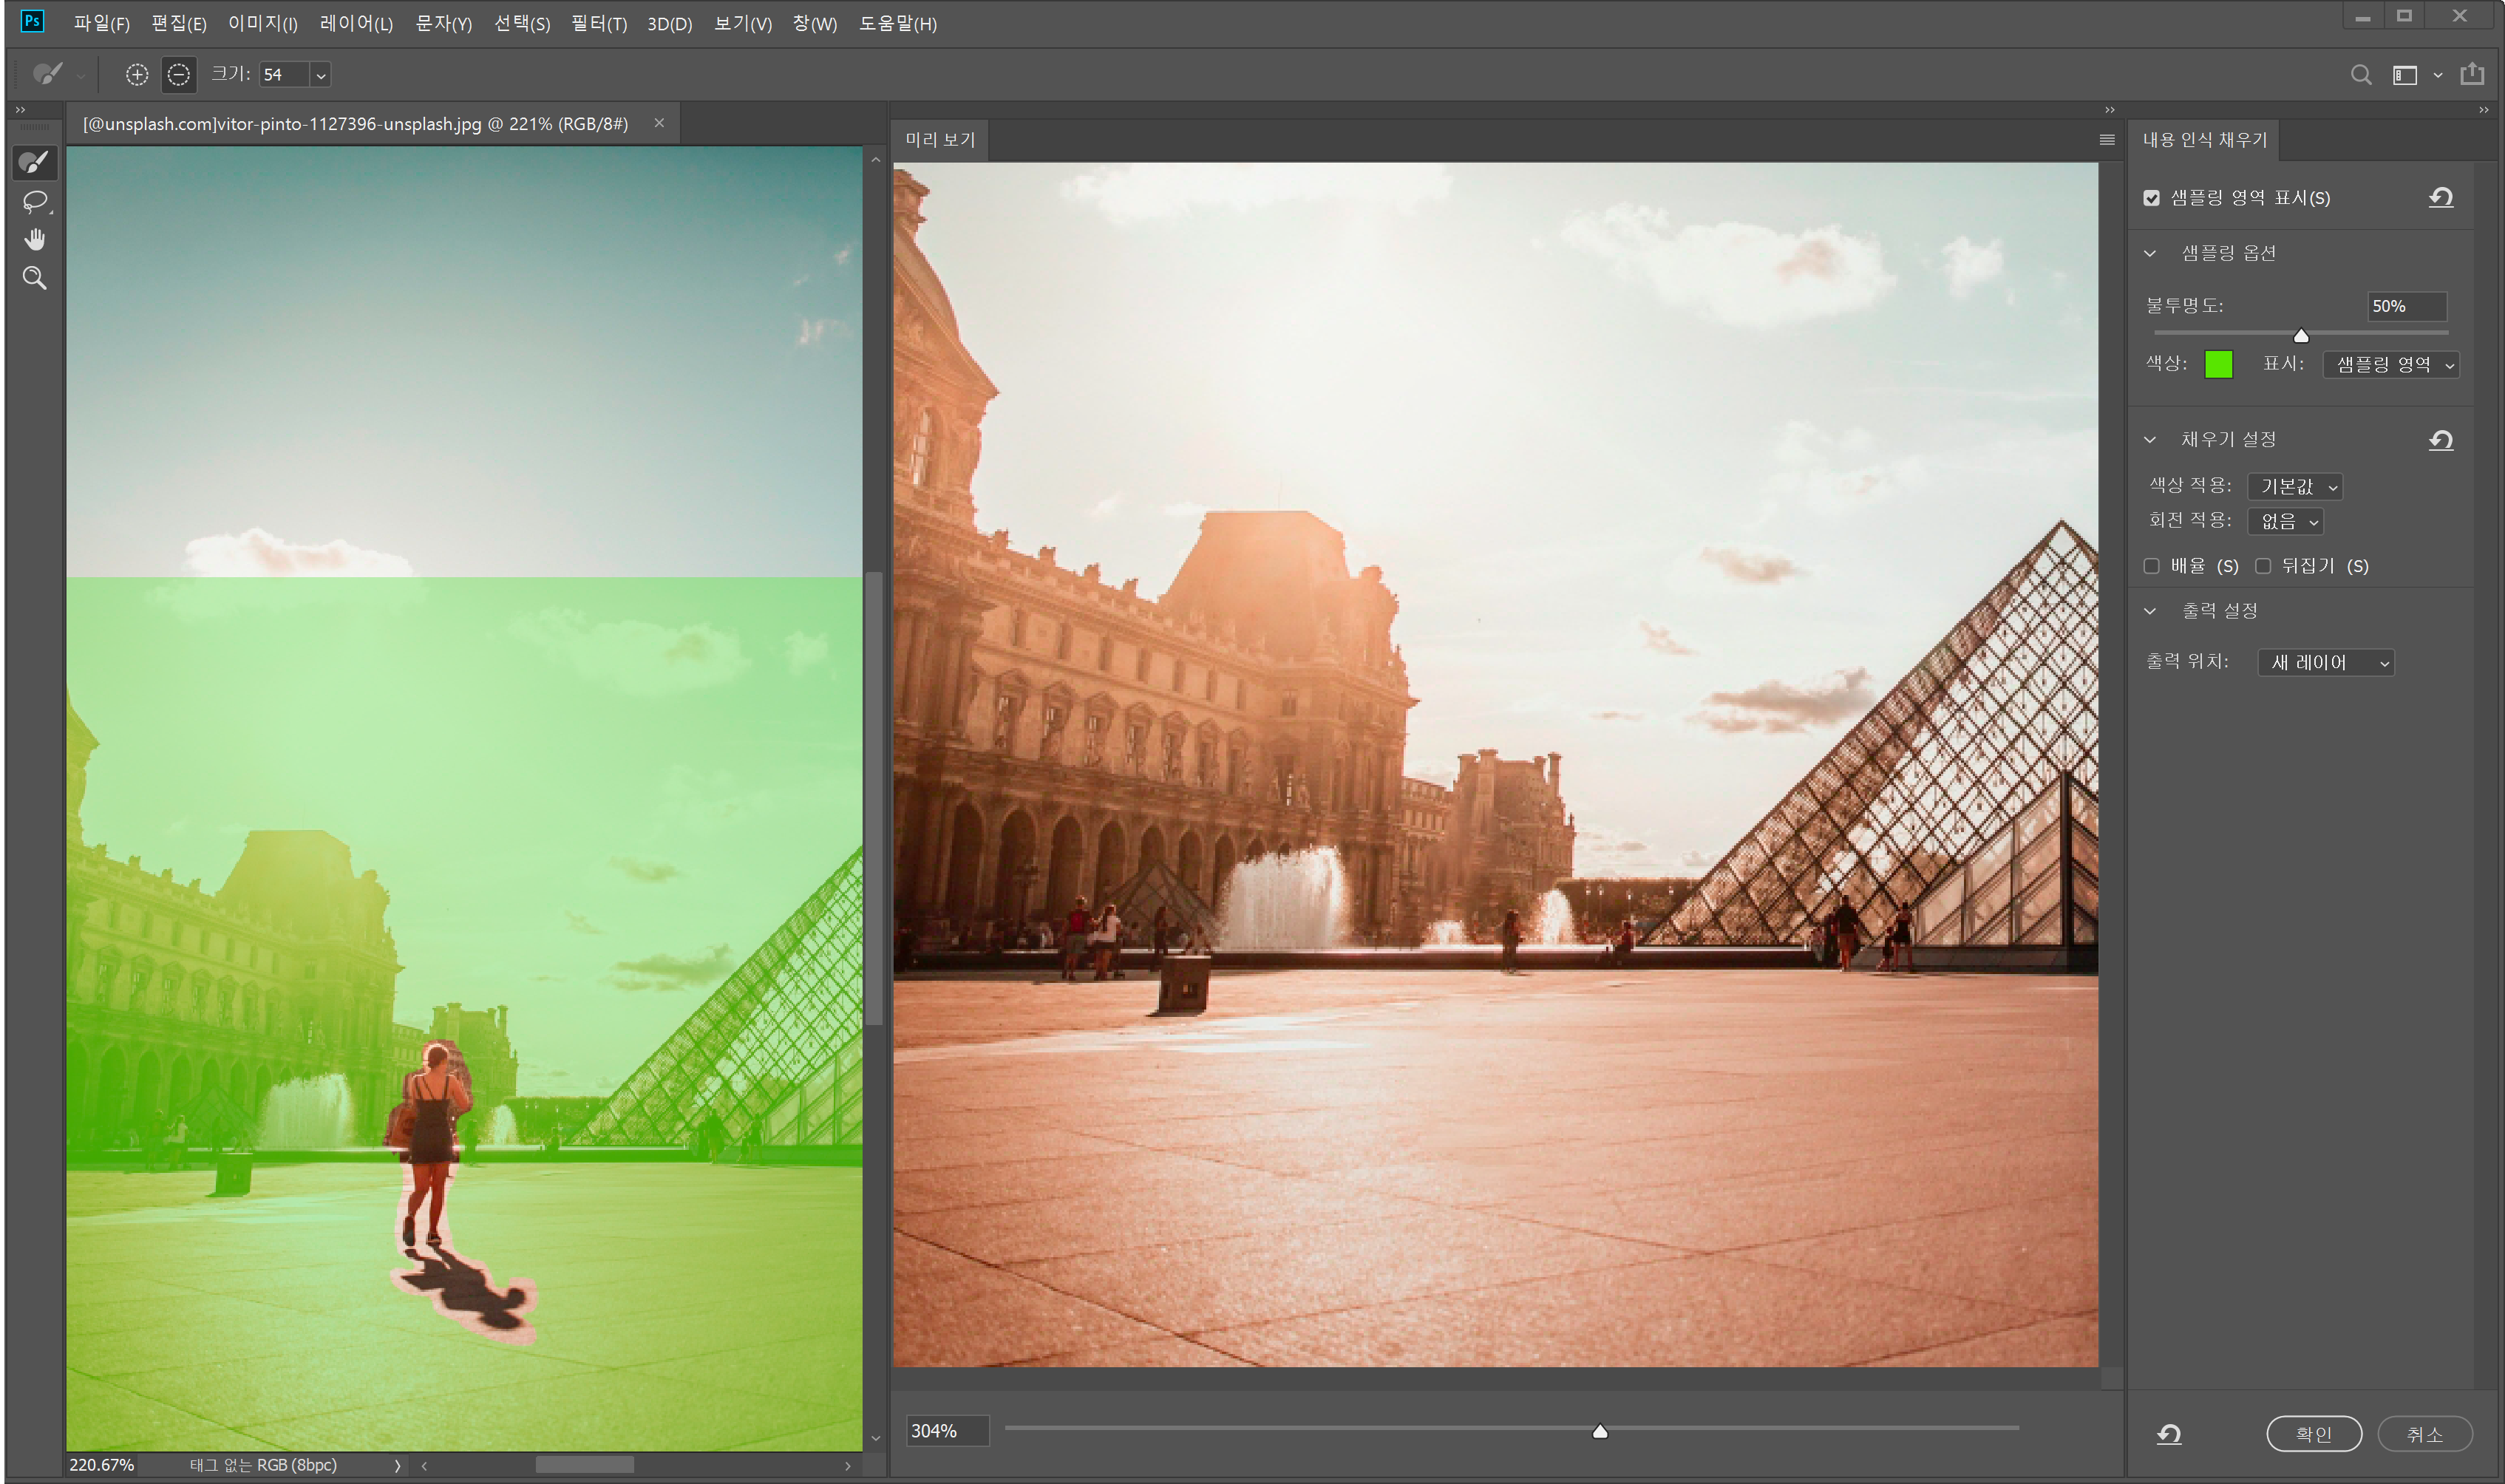Open the 출력 위치 새 레이어 dropdown
Image resolution: width=2505 pixels, height=1484 pixels.
(2325, 663)
